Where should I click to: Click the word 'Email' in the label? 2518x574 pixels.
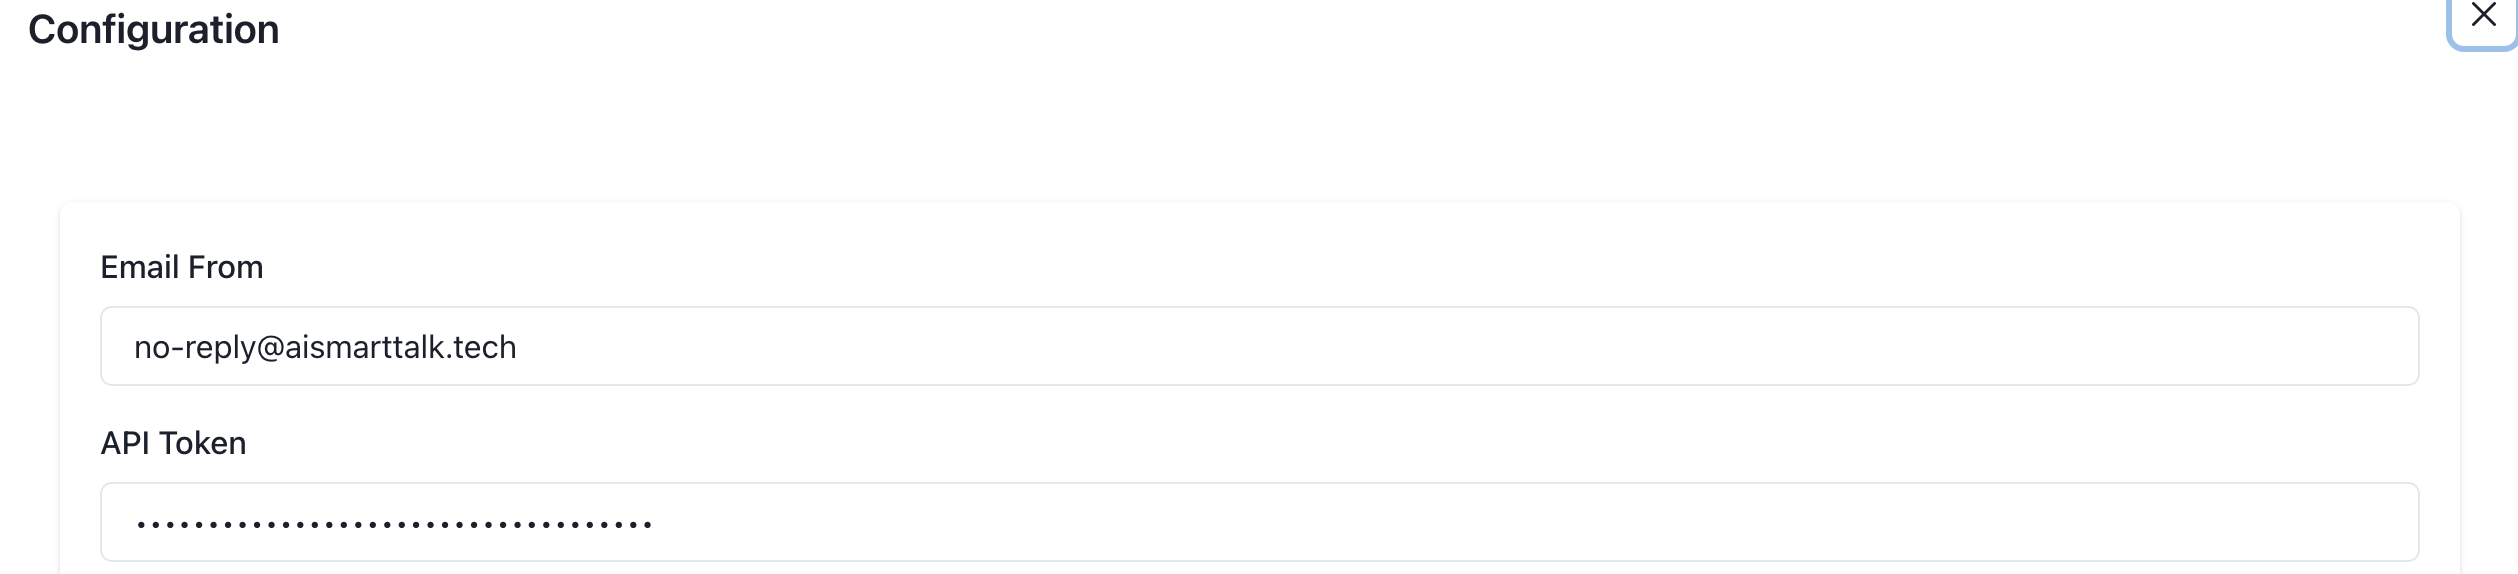139,267
